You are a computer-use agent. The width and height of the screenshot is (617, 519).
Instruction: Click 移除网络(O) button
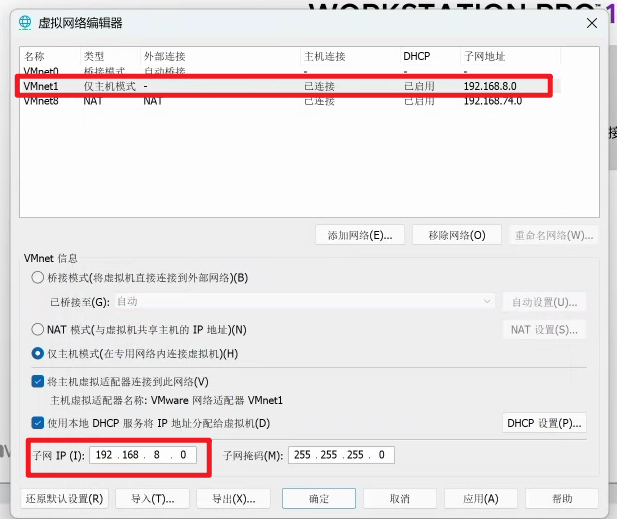tap(457, 235)
